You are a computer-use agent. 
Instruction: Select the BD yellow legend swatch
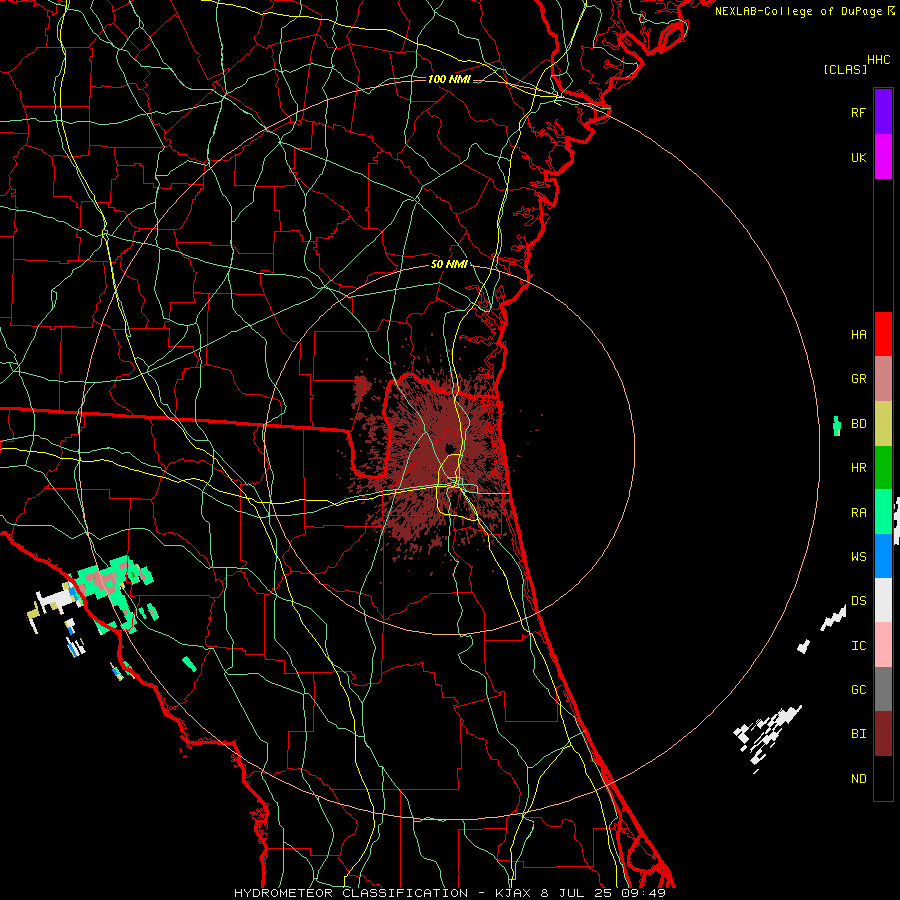coord(883,424)
